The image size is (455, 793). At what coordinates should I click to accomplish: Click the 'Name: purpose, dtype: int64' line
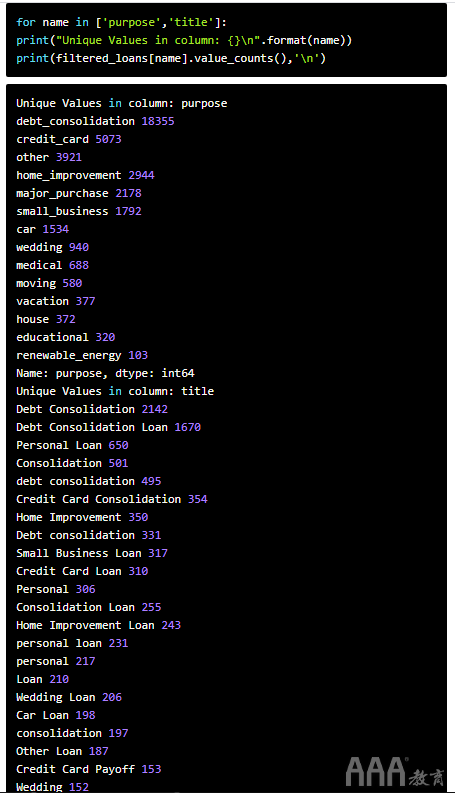pos(105,373)
